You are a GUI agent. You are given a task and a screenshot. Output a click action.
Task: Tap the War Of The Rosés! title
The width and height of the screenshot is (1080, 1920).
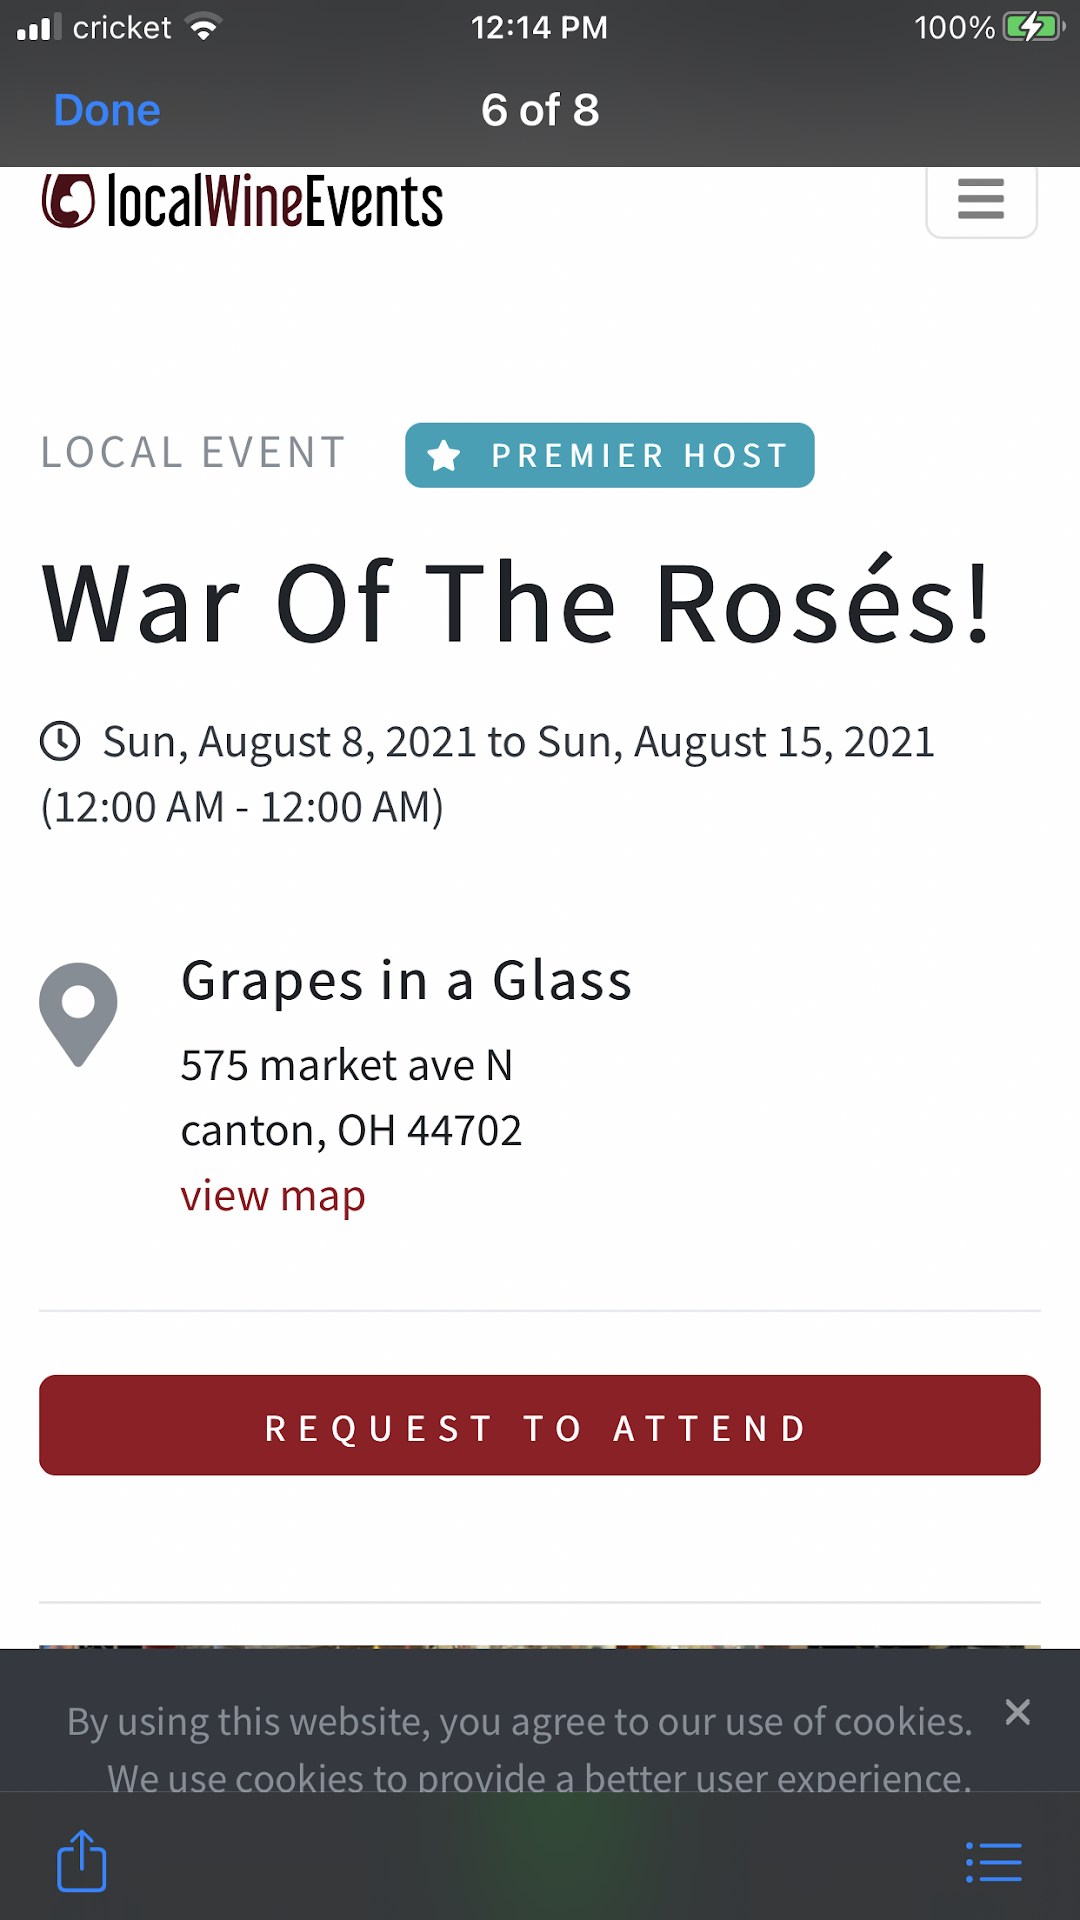pos(516,604)
